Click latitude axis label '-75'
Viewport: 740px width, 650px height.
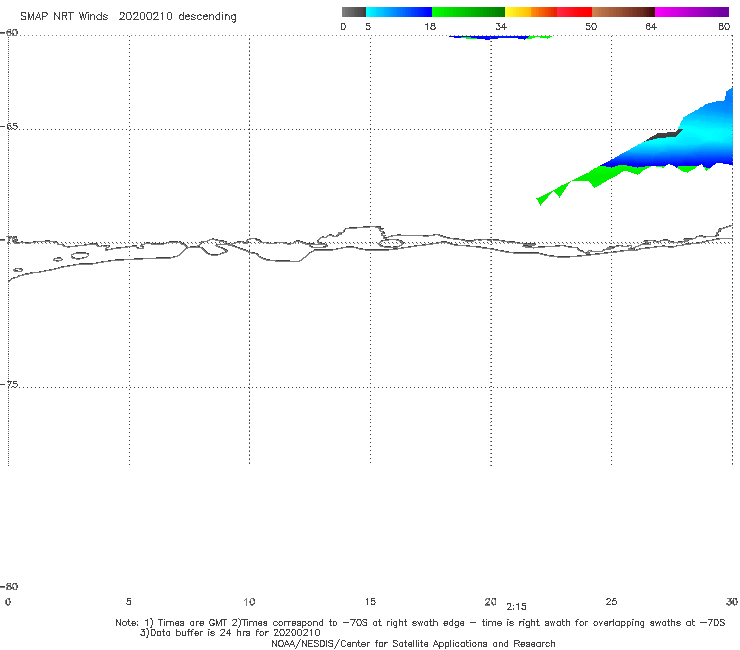pos(10,385)
